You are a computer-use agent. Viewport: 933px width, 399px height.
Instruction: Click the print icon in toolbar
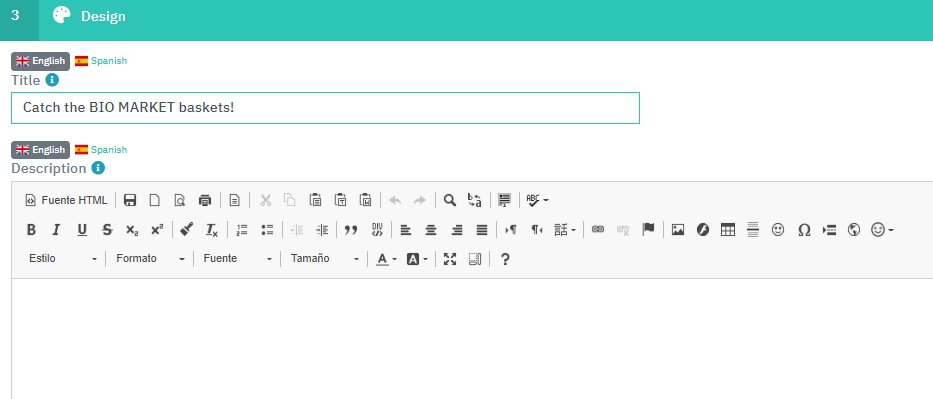(x=205, y=200)
